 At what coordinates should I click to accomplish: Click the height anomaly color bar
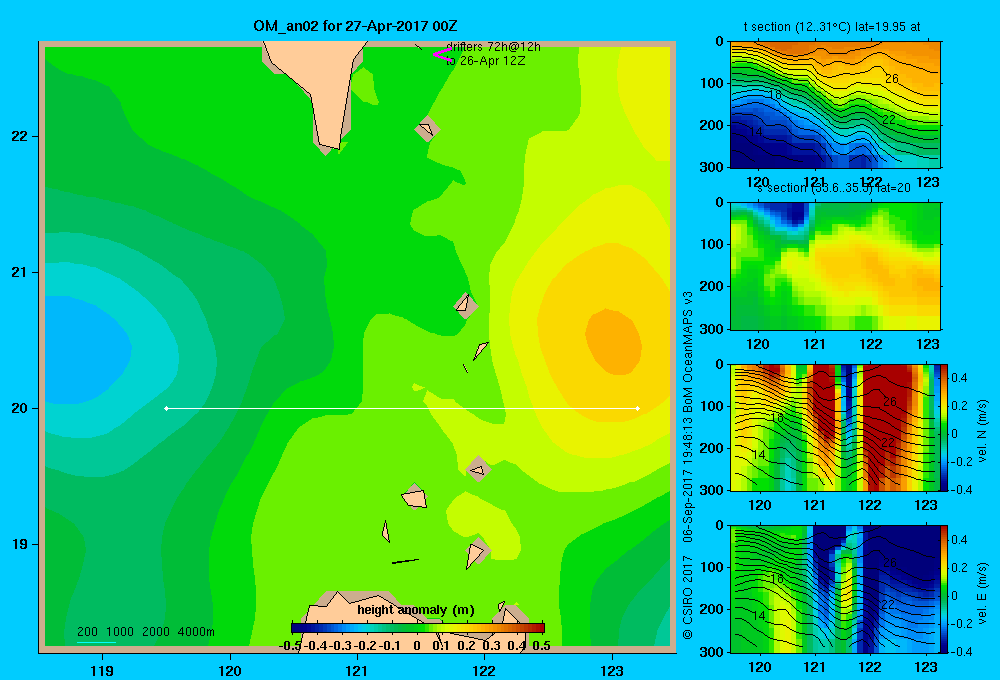tap(418, 628)
